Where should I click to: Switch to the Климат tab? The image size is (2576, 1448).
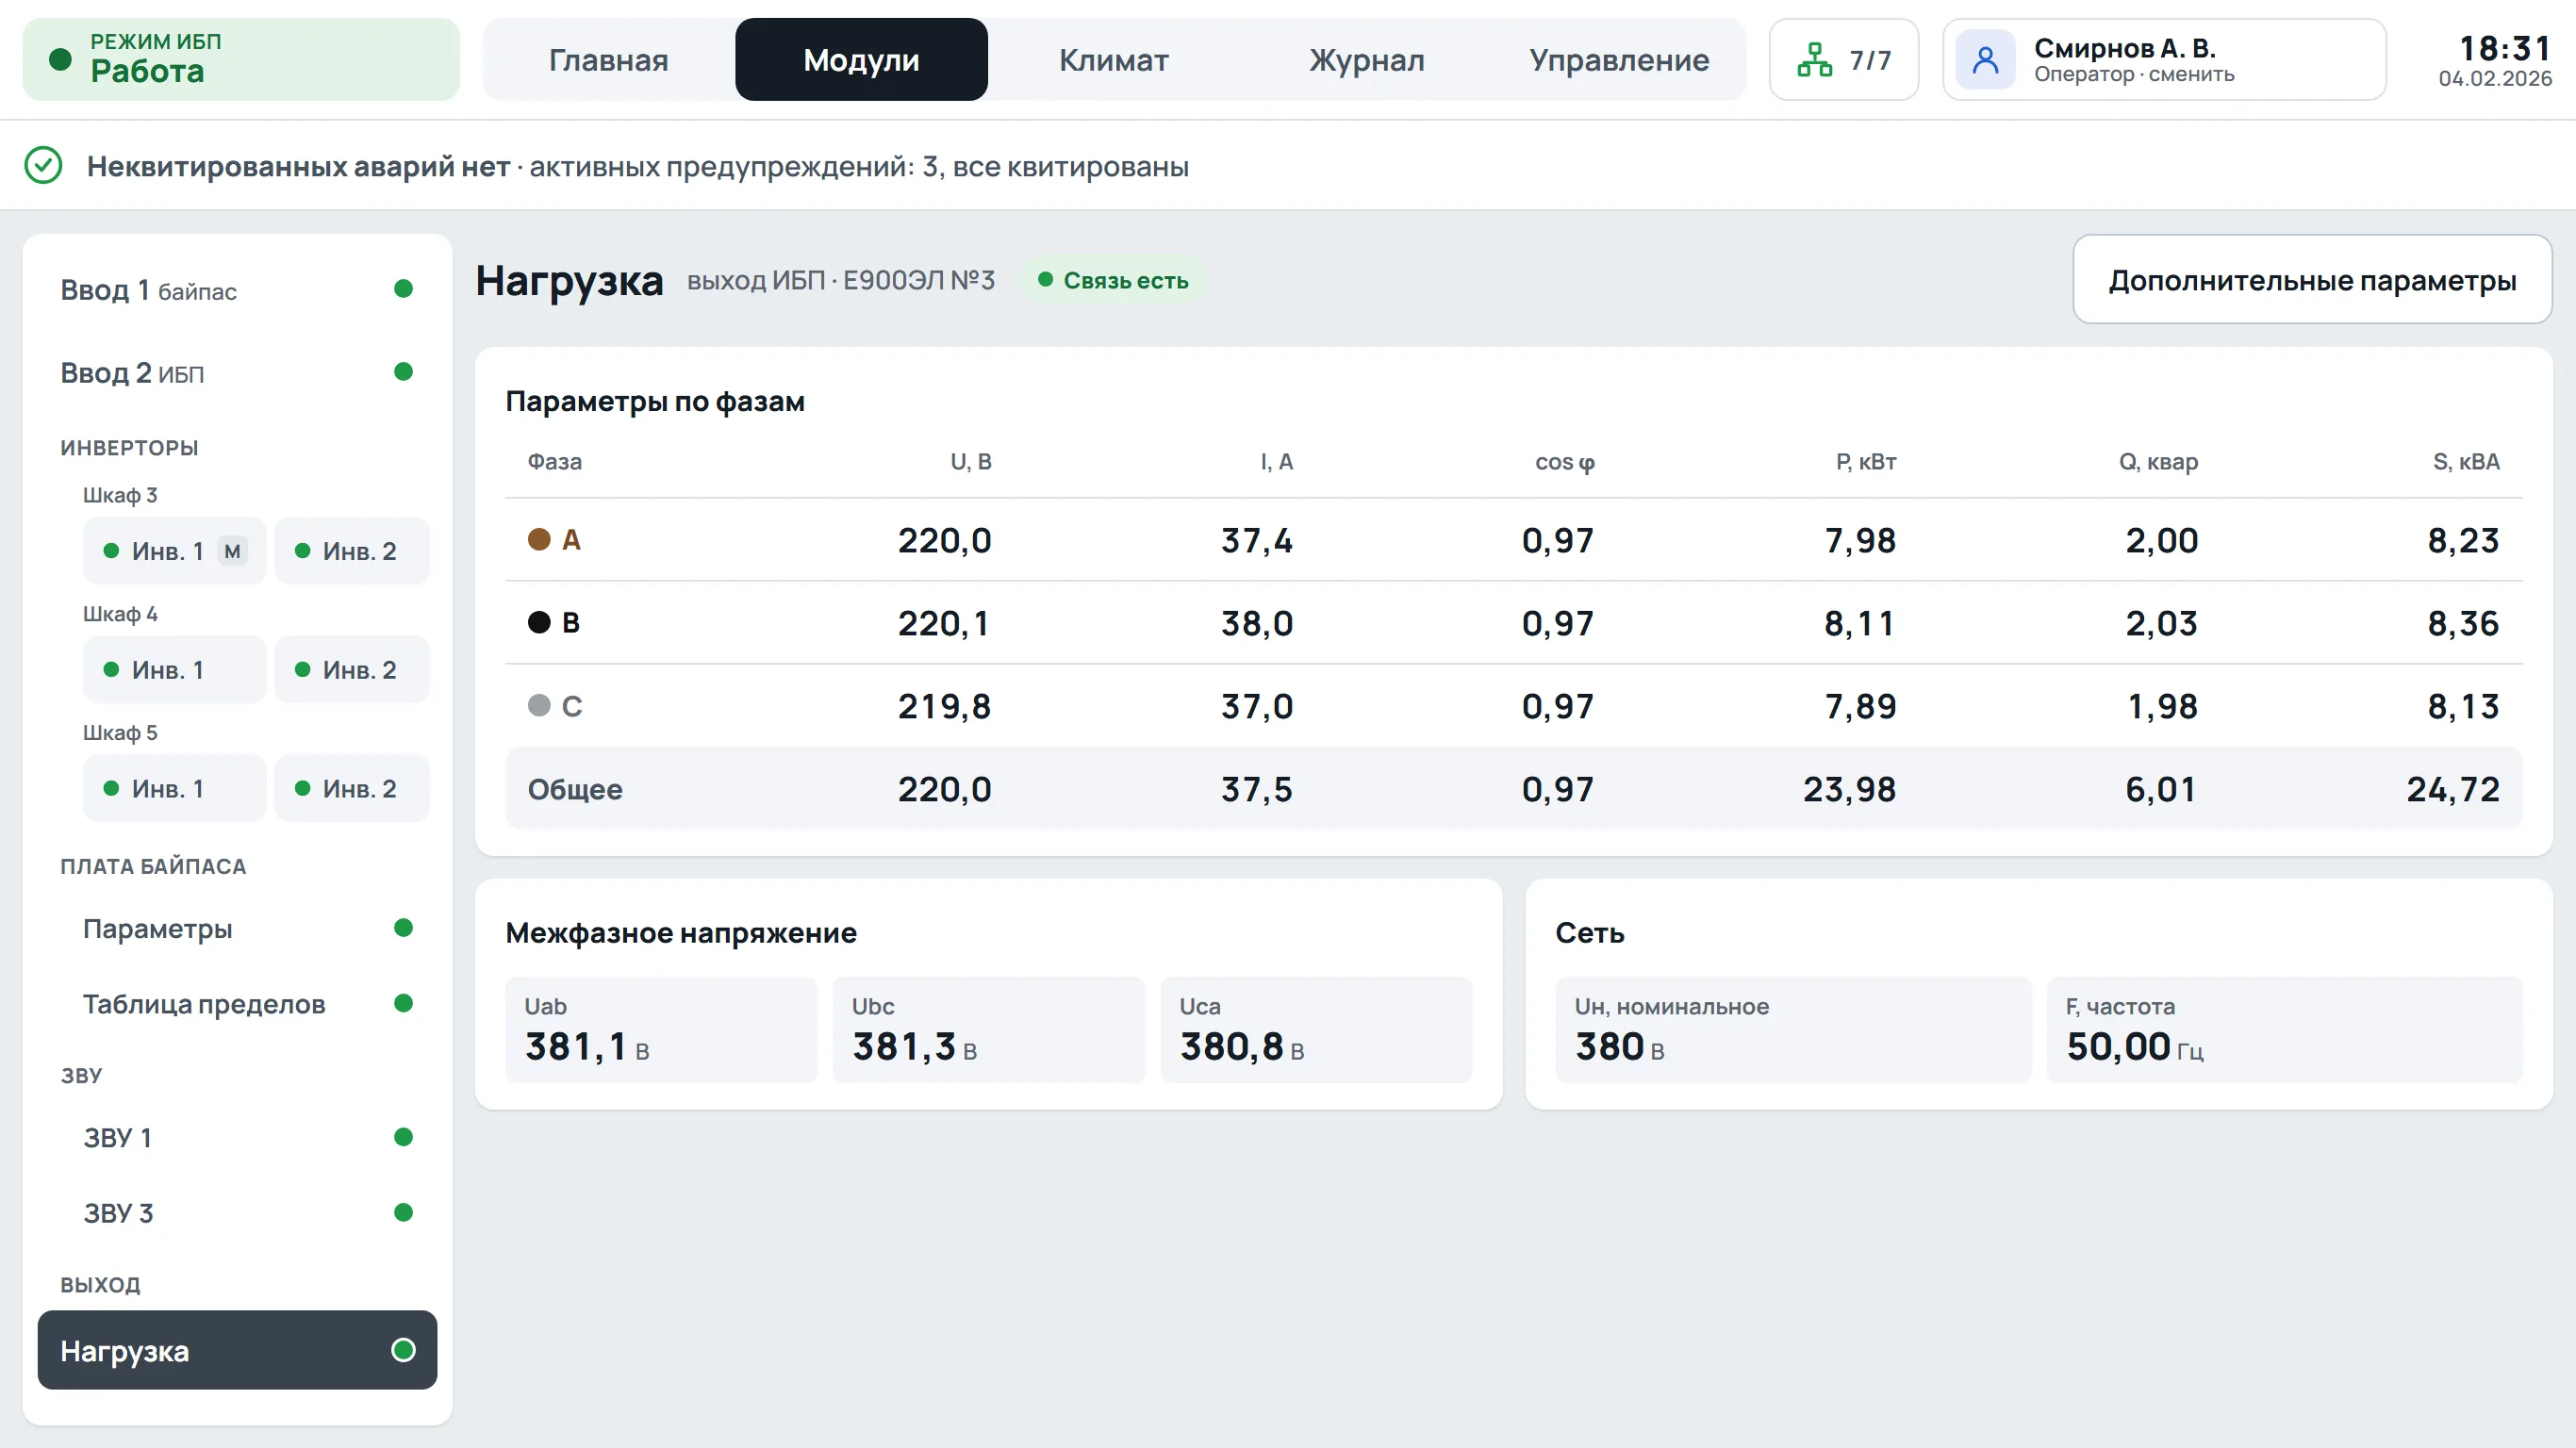click(x=1113, y=60)
